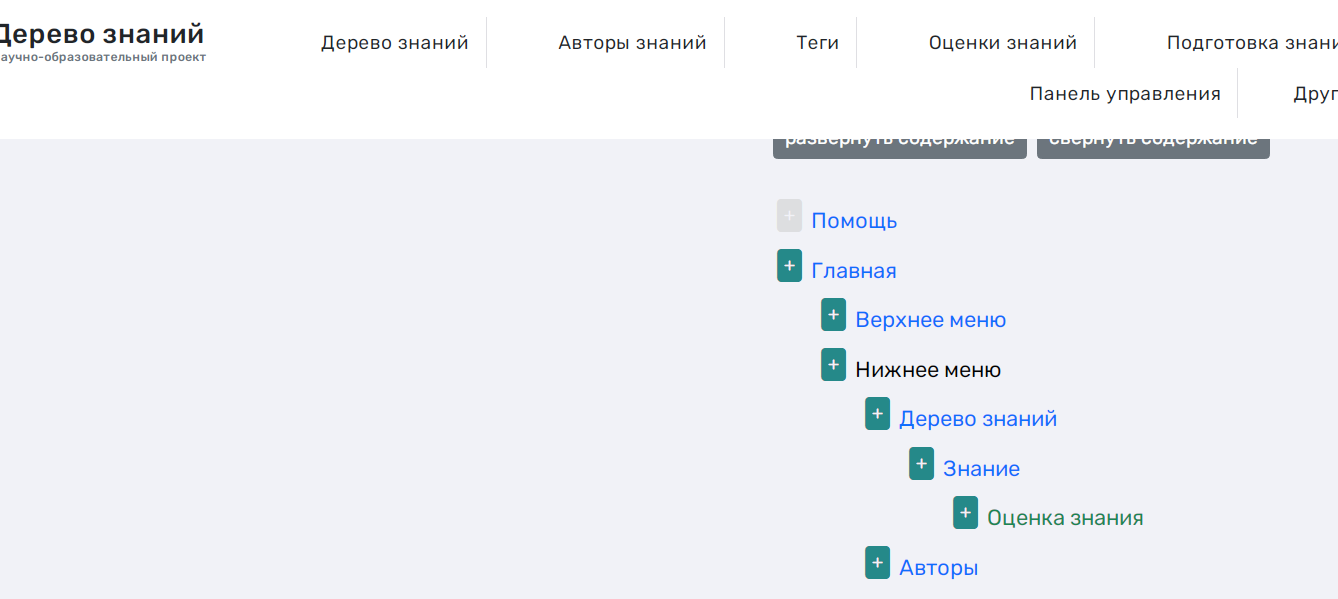Open the Оценка знания link
Screen dimensions: 1338x599
tap(1065, 517)
